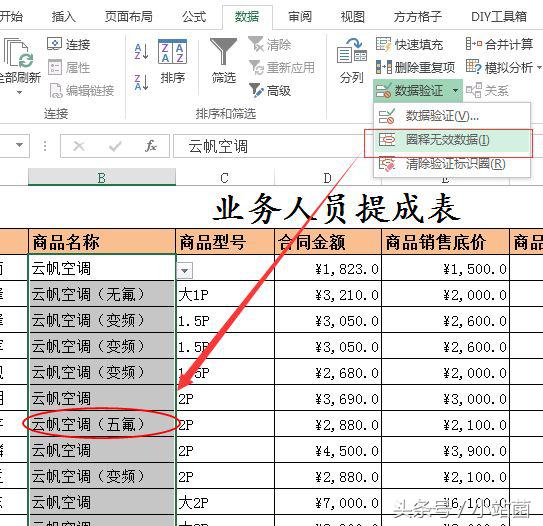Select column C header
Viewport: 543px width, 526px height.
[x=225, y=177]
